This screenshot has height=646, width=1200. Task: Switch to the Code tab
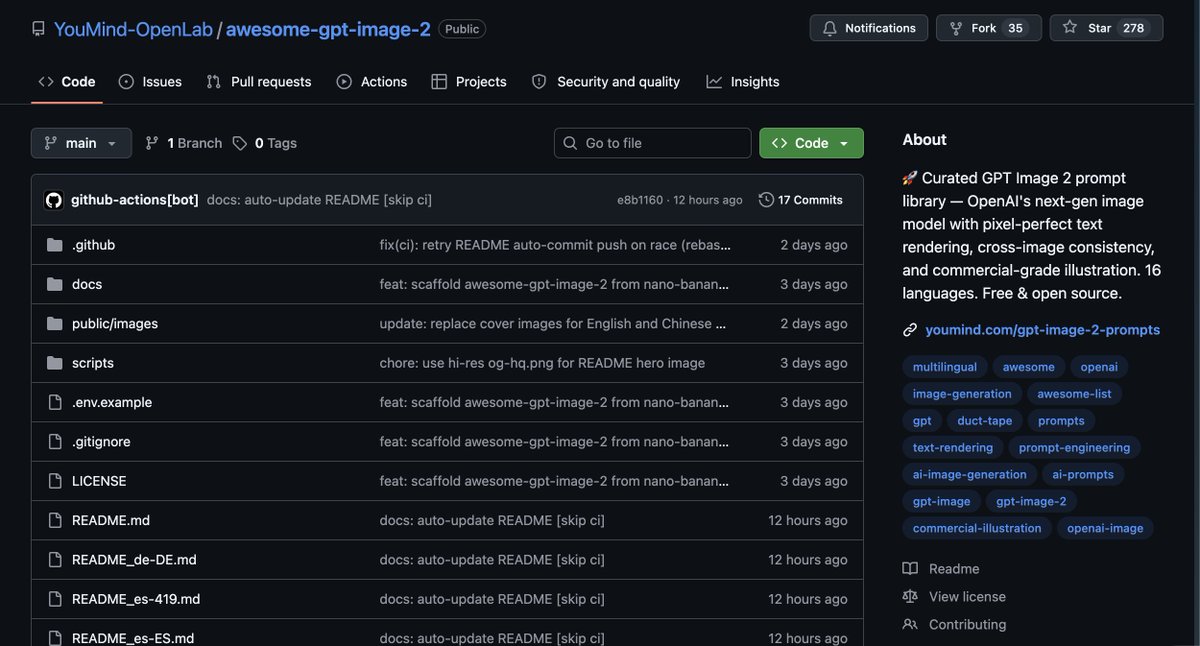click(x=67, y=82)
